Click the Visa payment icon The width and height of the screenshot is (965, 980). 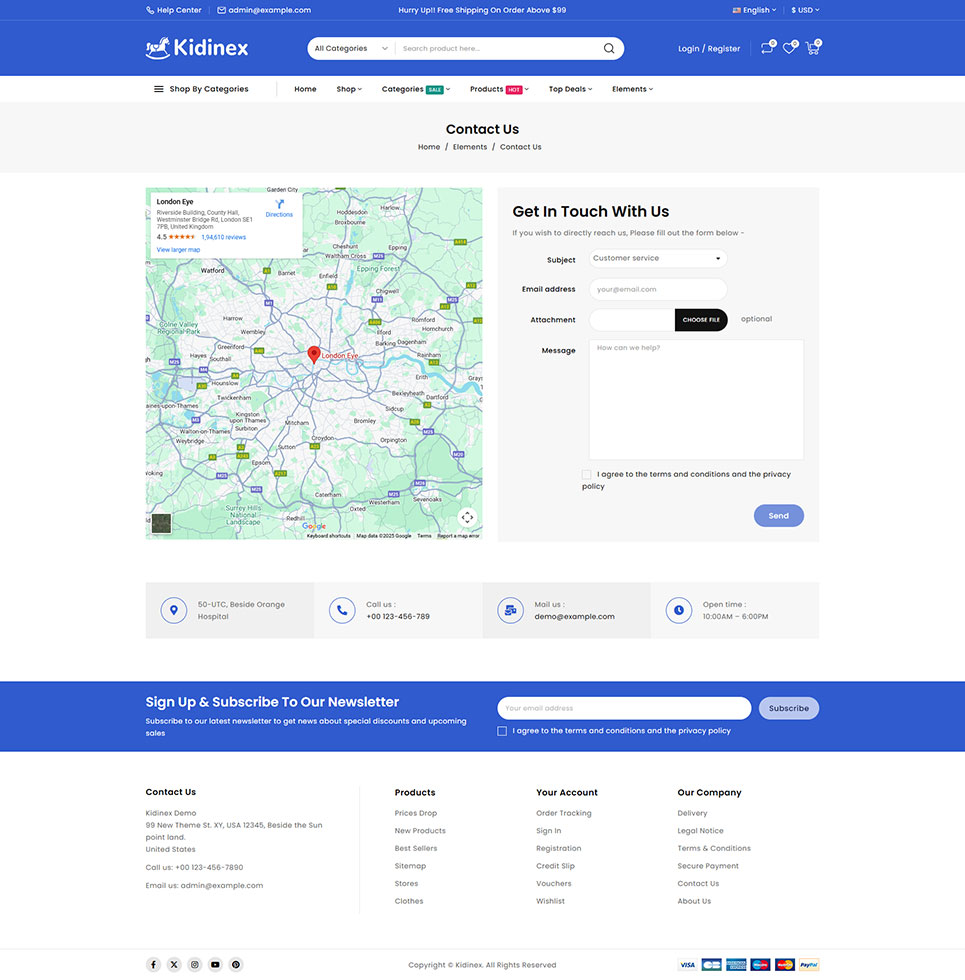(x=687, y=964)
